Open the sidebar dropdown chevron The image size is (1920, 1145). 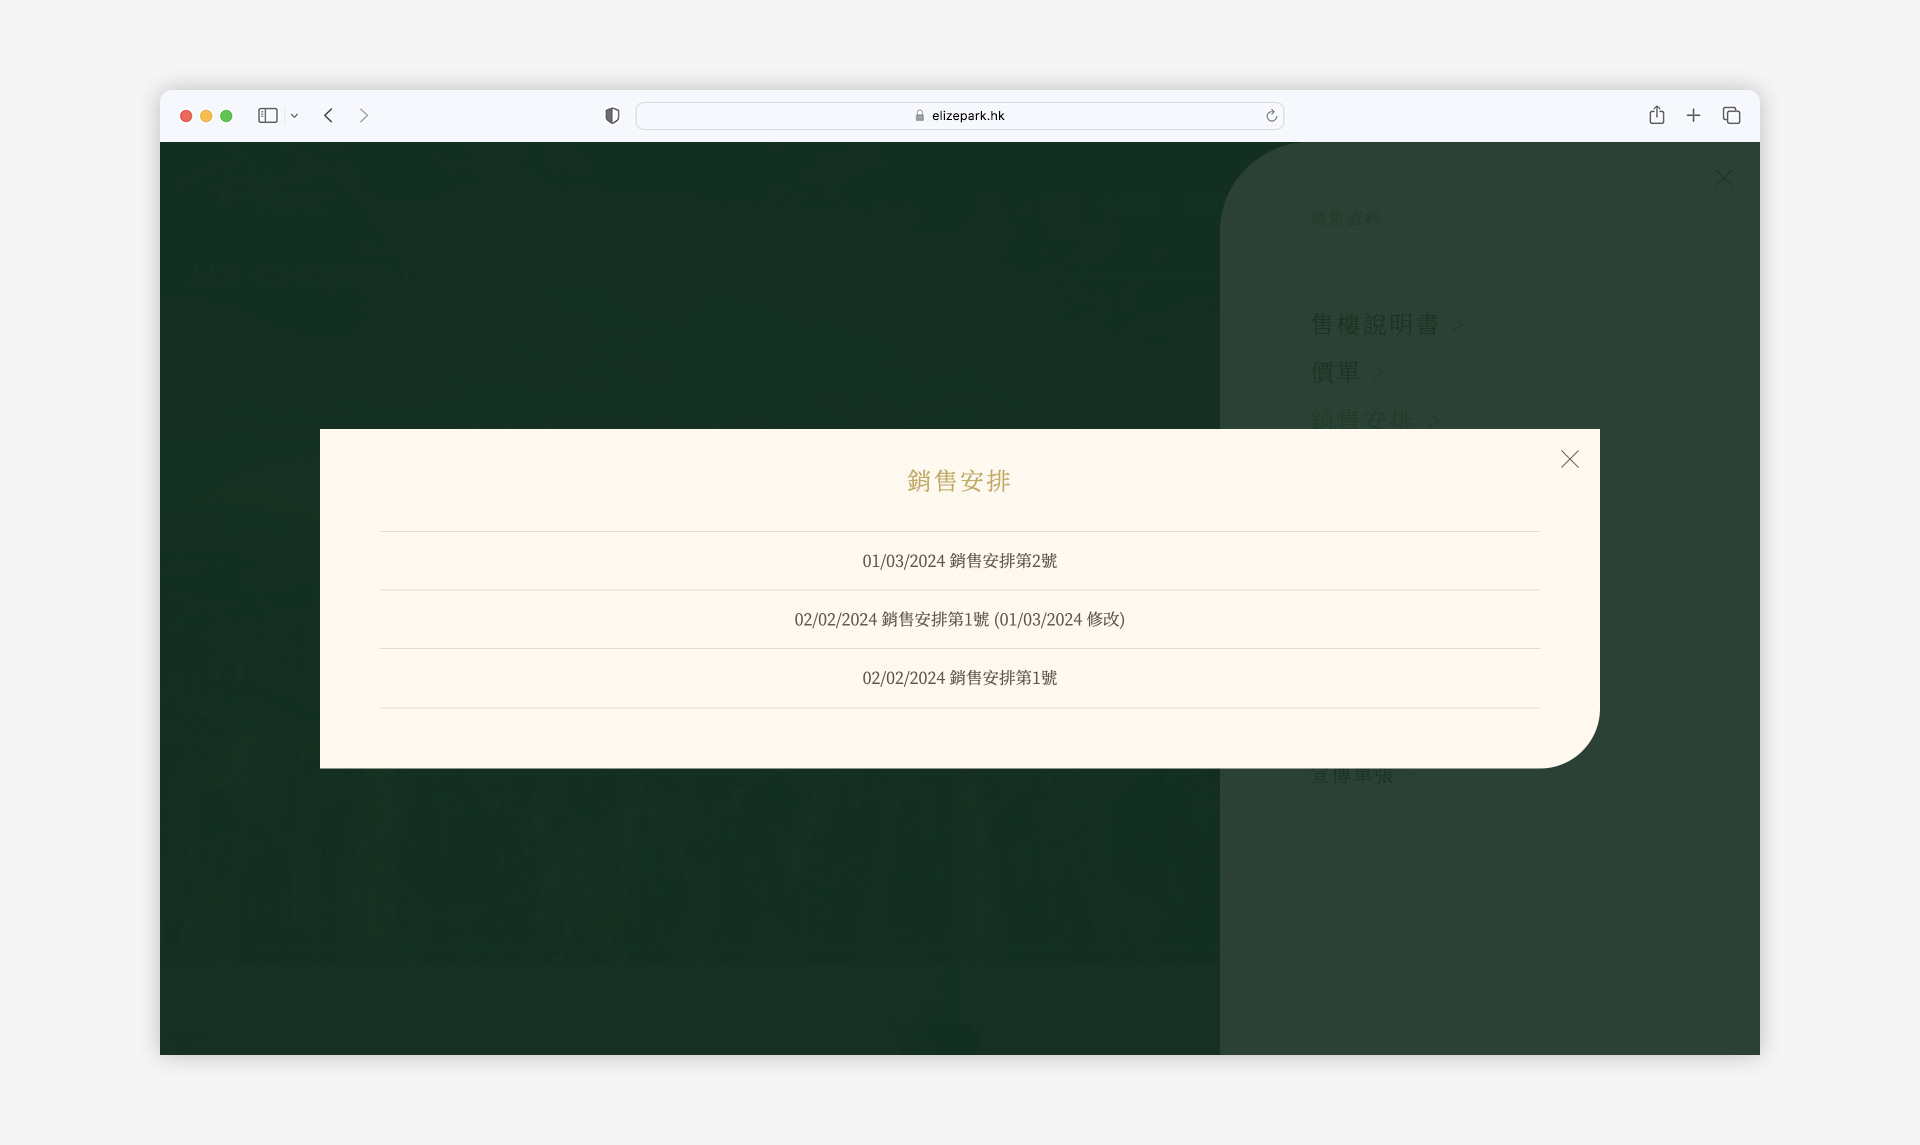[294, 116]
